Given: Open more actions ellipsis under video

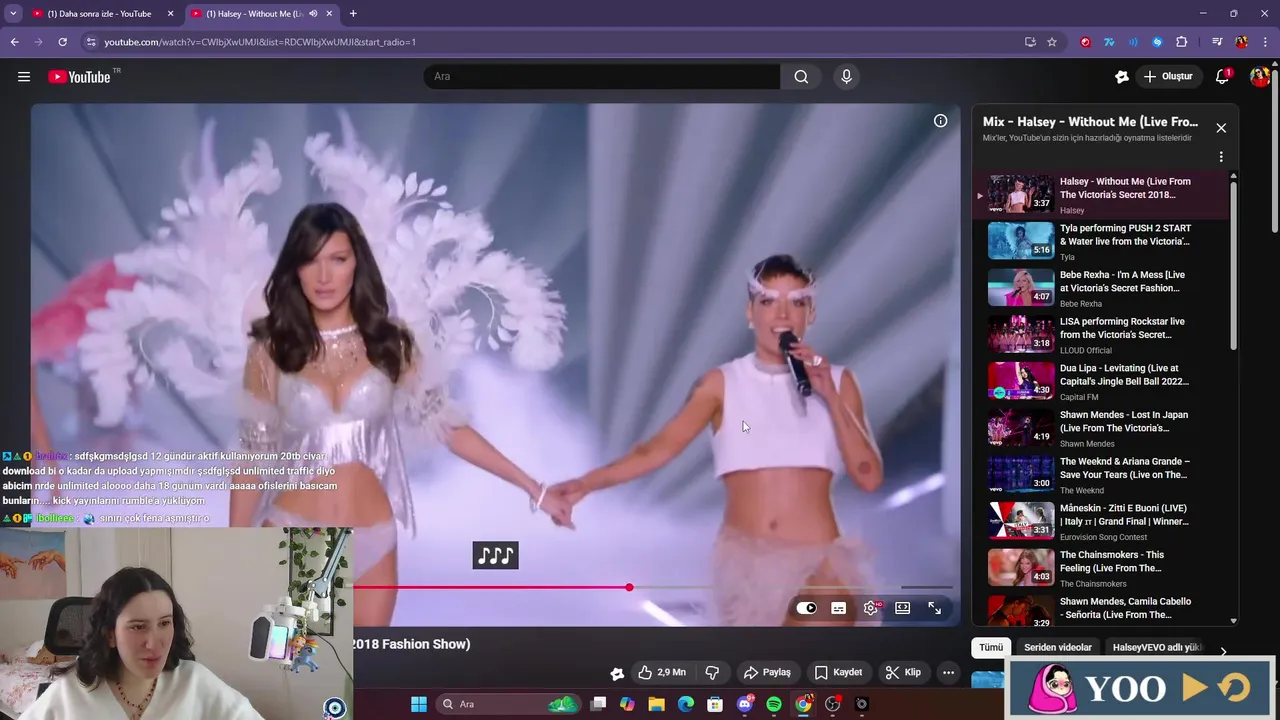Looking at the screenshot, I should [948, 672].
